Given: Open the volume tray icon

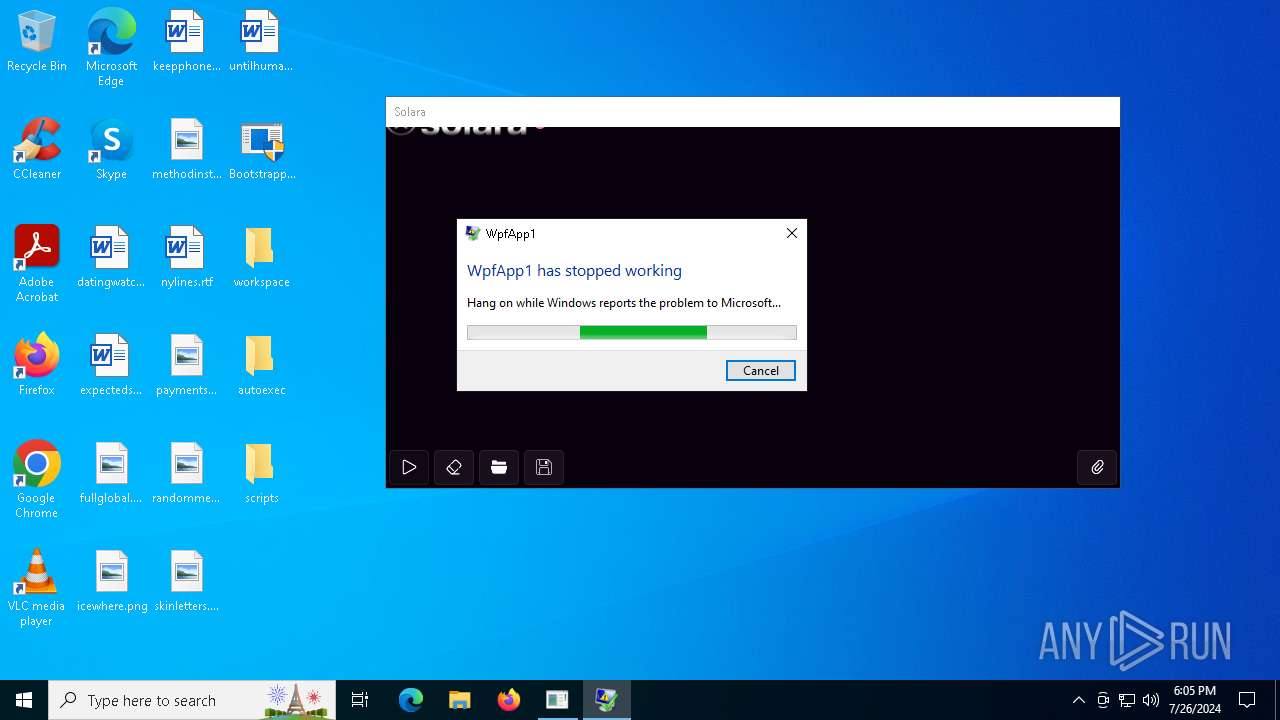Looking at the screenshot, I should pos(1151,700).
